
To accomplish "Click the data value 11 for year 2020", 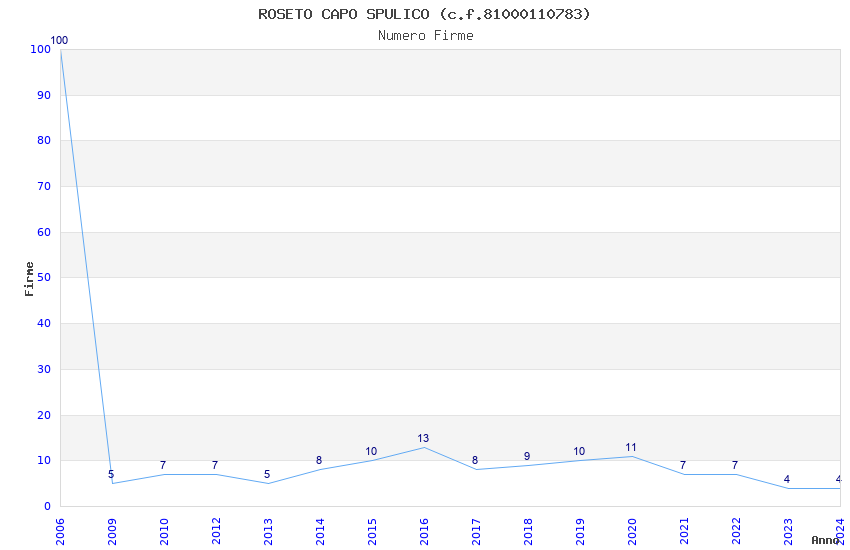I will tap(630, 447).
